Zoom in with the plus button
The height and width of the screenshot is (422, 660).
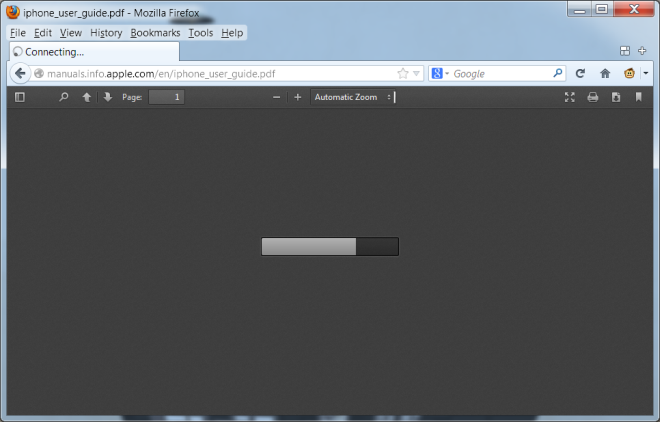point(298,97)
